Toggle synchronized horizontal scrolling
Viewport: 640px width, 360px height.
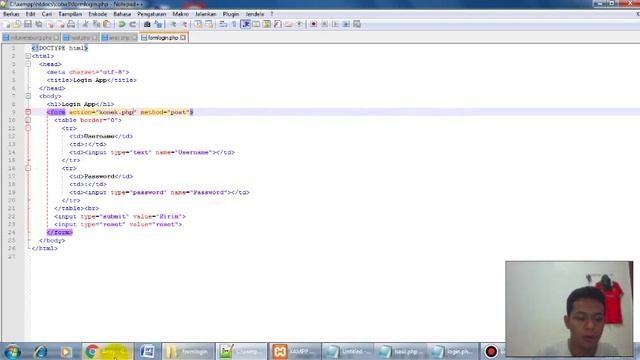coord(209,24)
